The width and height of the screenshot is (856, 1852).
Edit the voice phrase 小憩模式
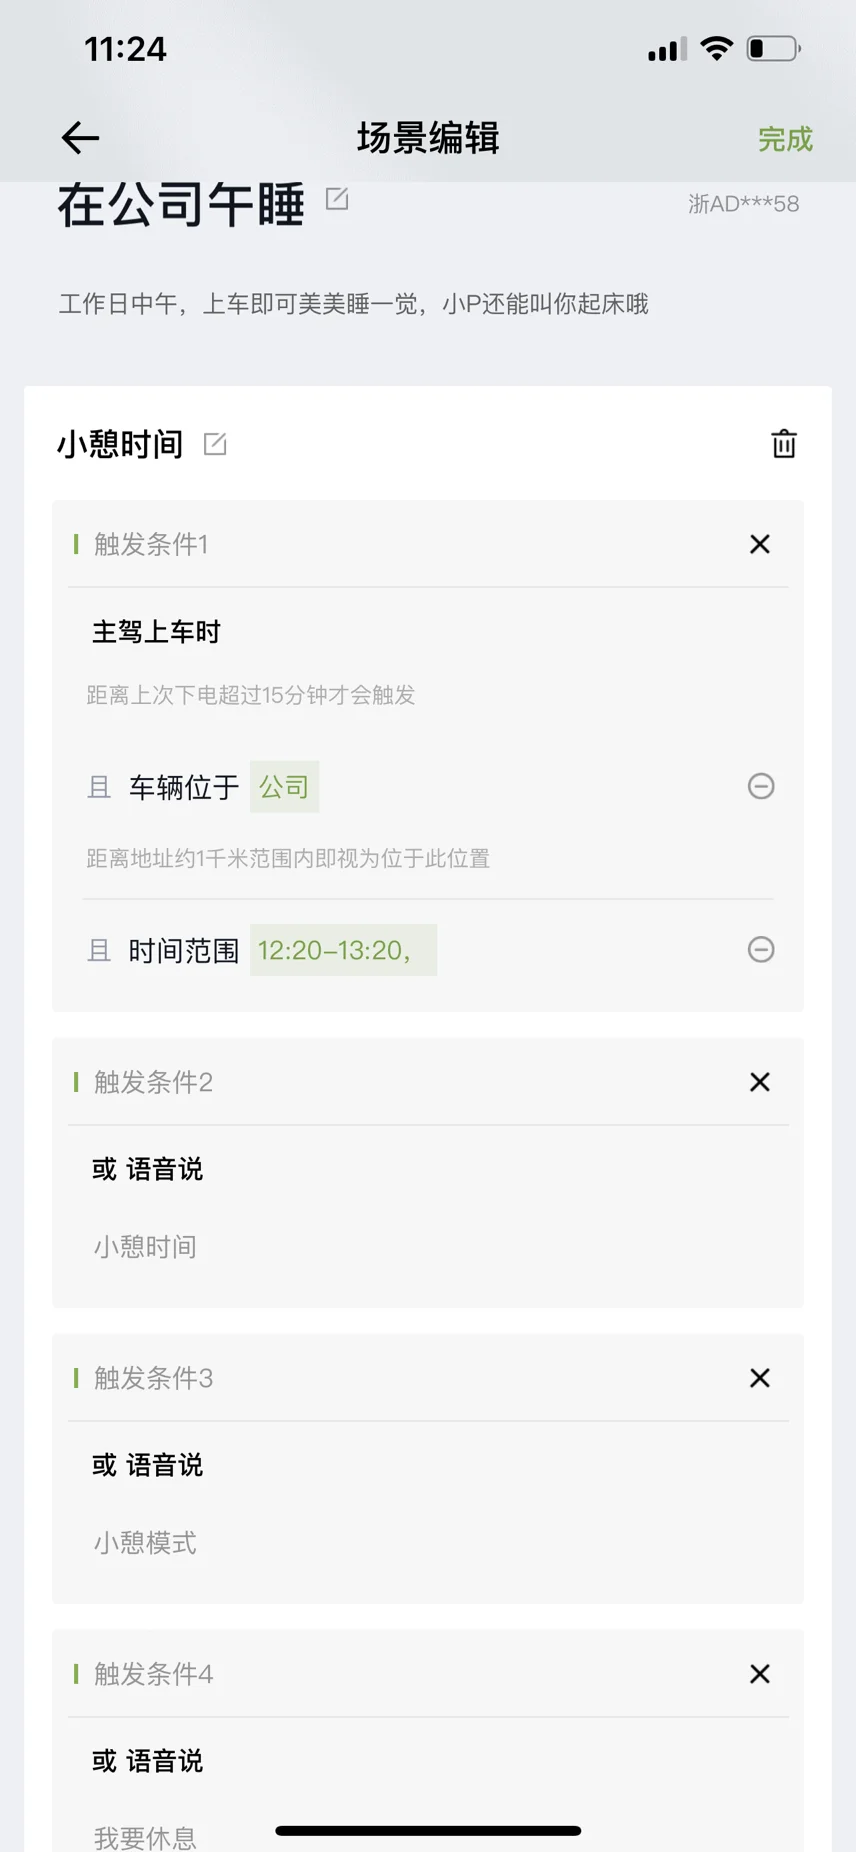click(145, 1543)
